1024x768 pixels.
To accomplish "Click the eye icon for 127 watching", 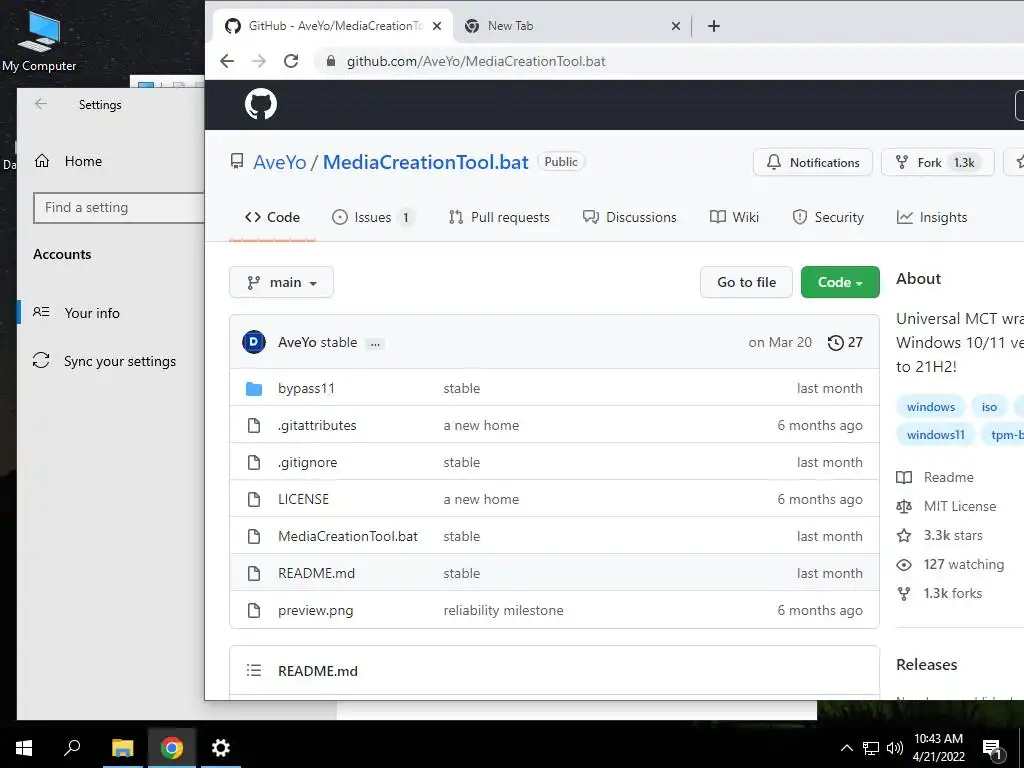I will tap(904, 565).
